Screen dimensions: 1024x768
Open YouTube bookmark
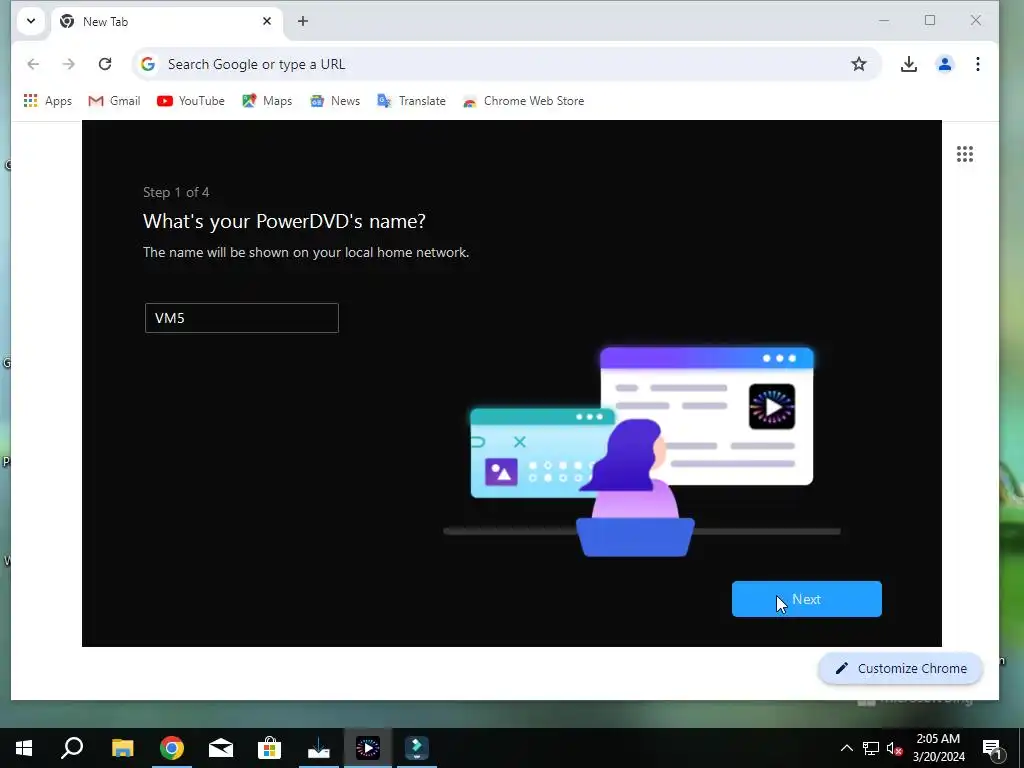191,101
